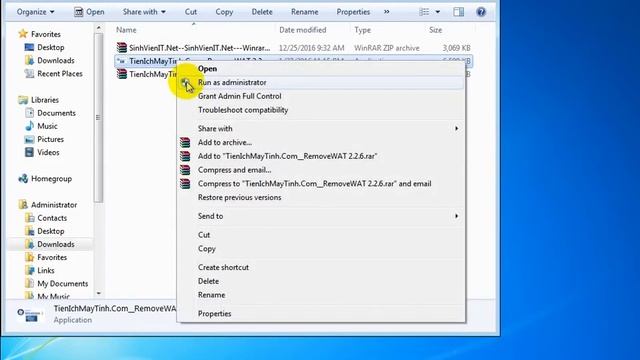Choose Copy in the context menu
This screenshot has height=360, width=640.
click(321, 249)
